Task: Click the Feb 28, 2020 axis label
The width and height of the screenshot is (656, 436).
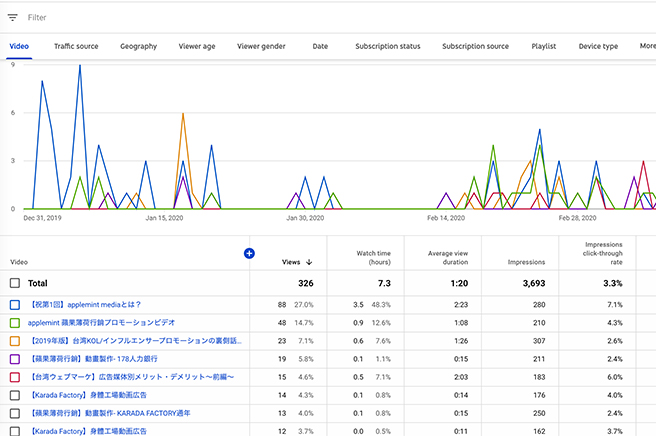Action: click(577, 218)
